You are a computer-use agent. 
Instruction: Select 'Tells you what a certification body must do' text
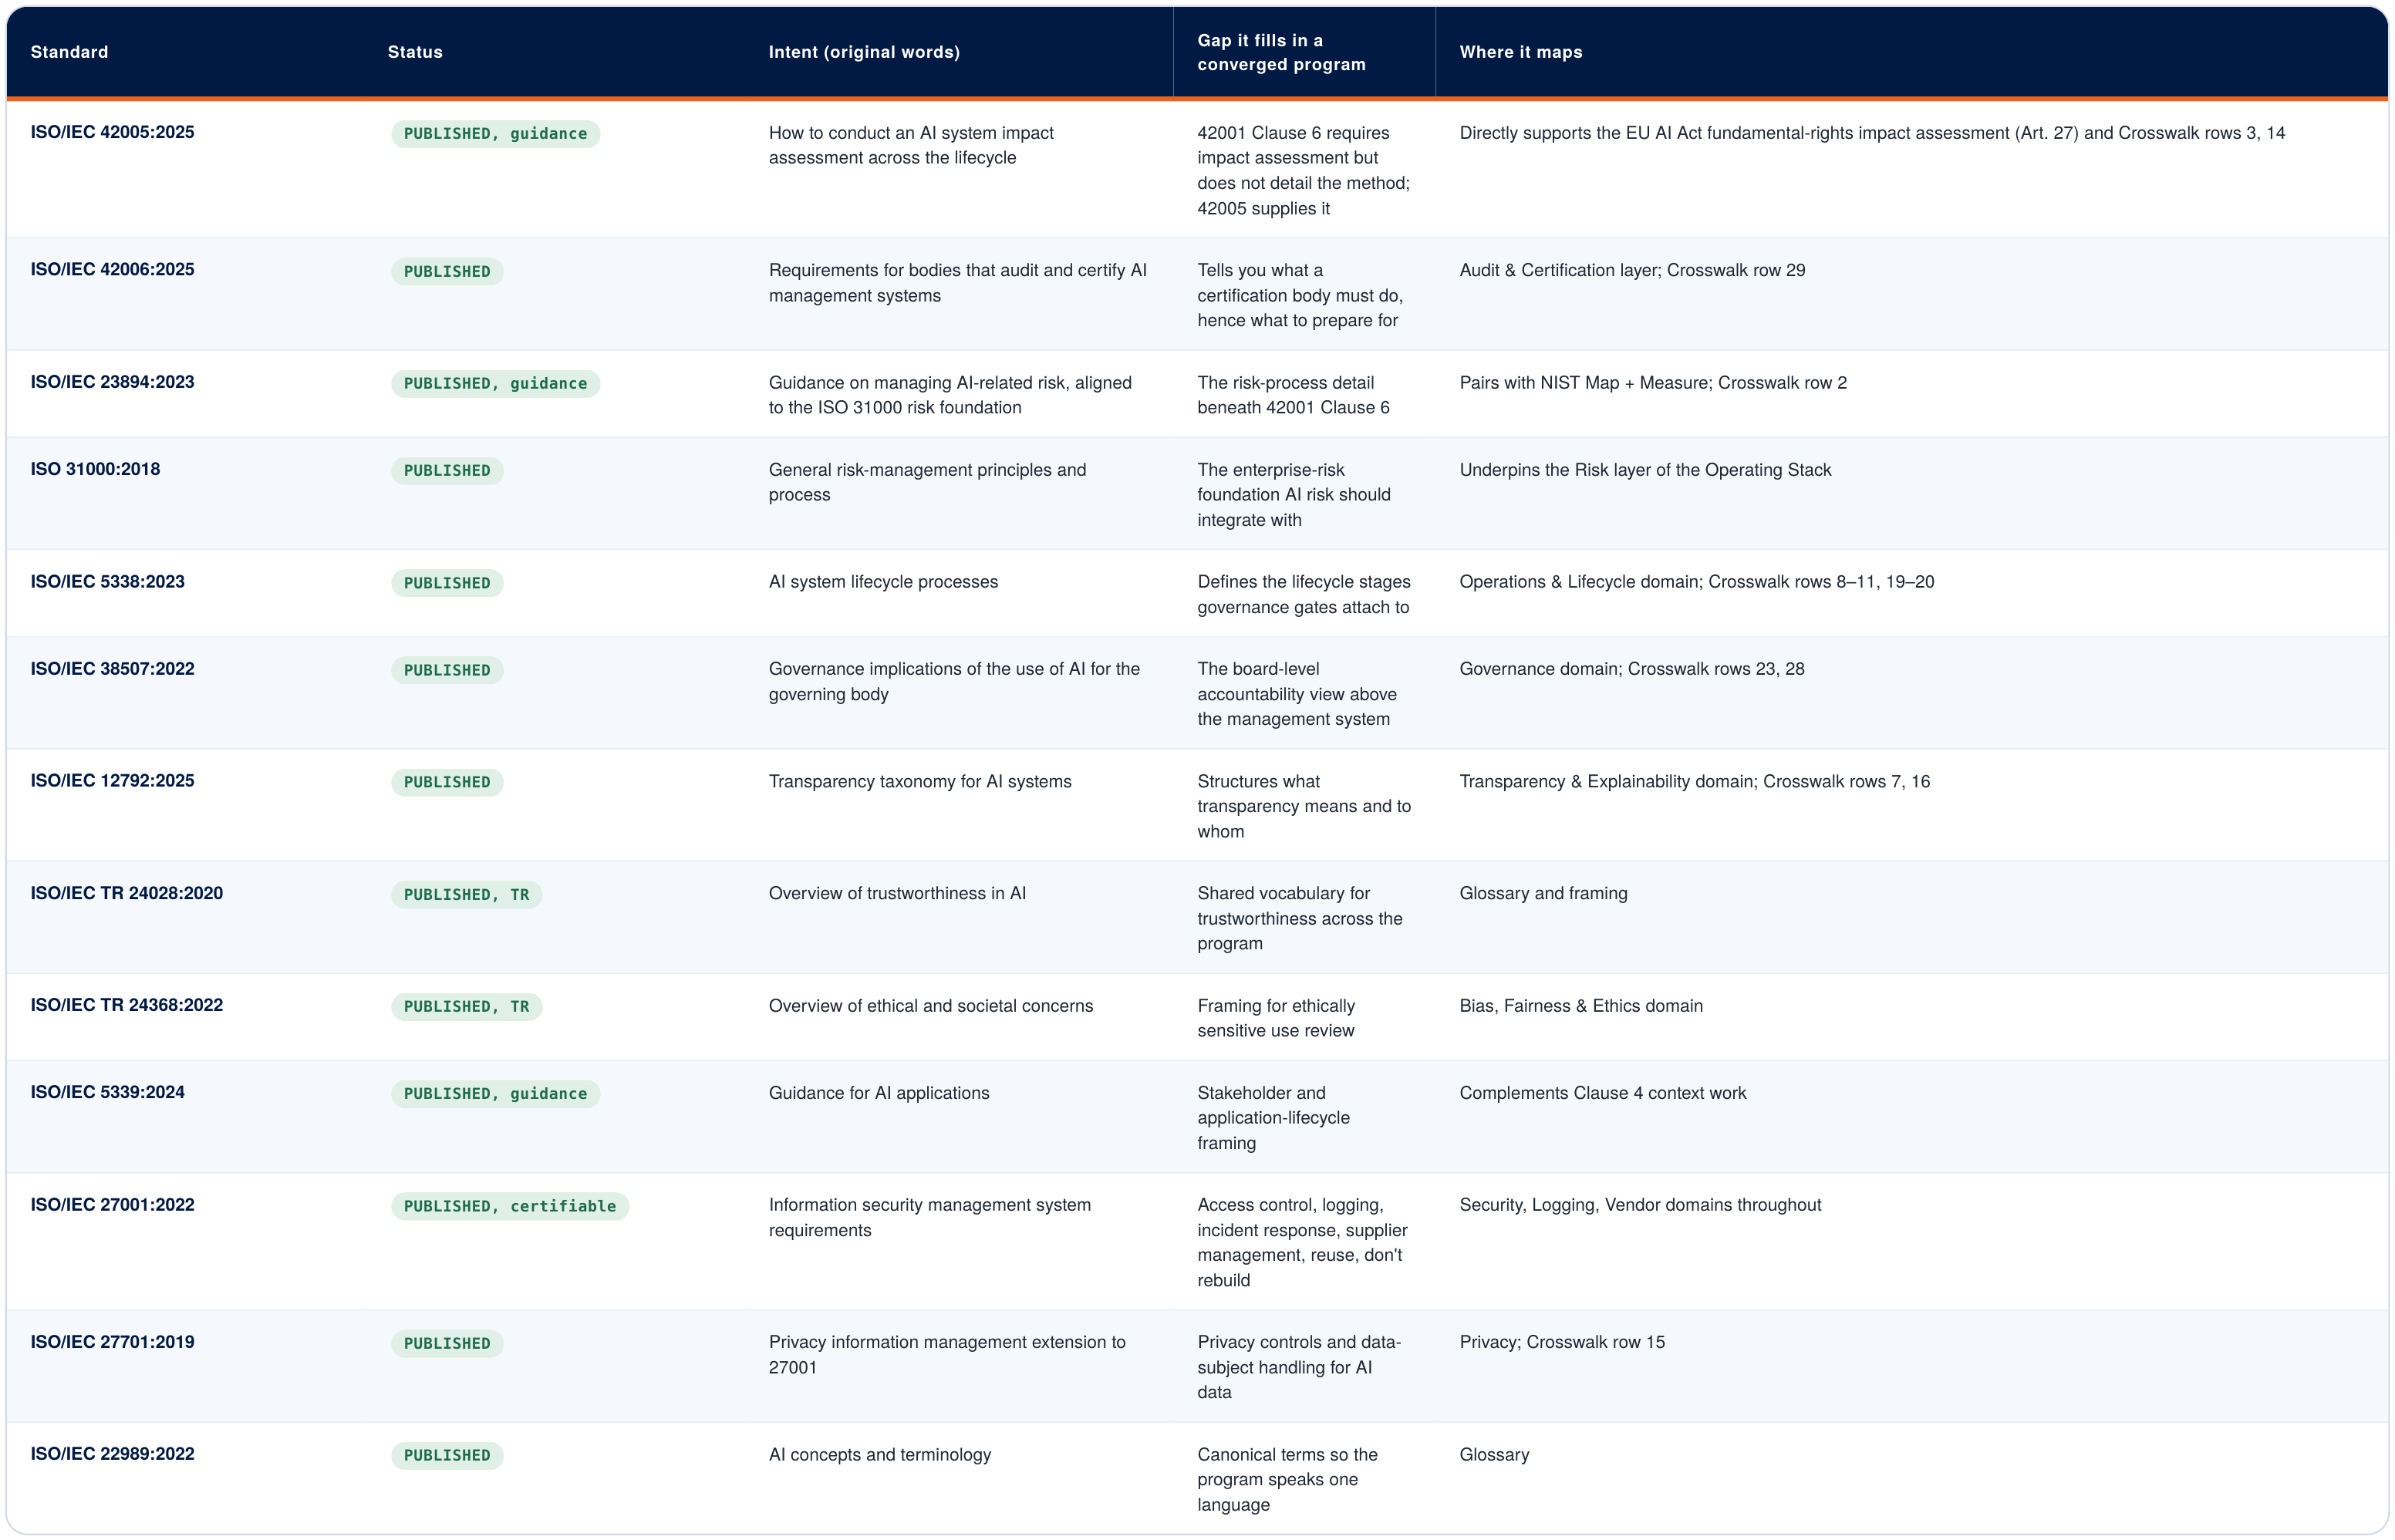tap(1300, 295)
